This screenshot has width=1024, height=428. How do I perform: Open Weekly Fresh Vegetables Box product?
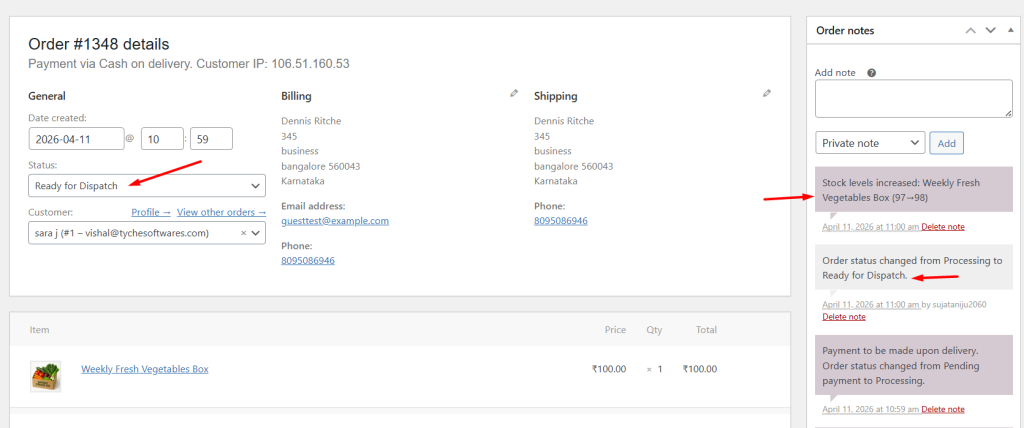tap(145, 369)
